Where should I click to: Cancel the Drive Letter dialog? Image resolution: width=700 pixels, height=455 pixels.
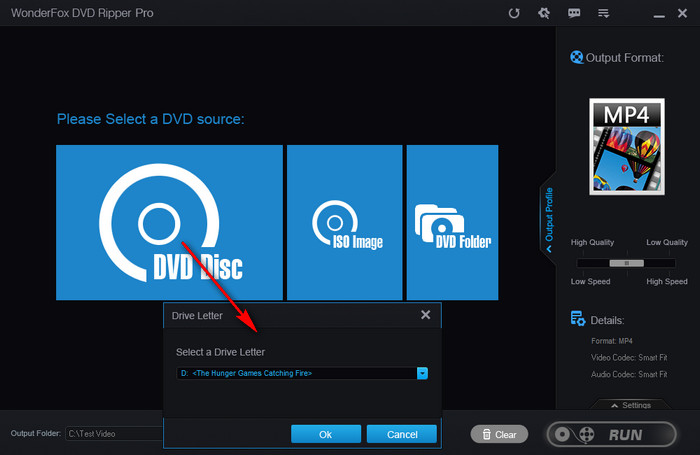tap(402, 434)
